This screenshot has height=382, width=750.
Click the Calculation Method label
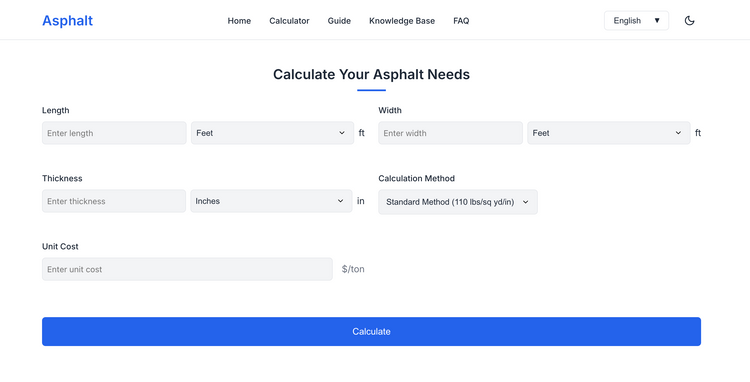(416, 178)
